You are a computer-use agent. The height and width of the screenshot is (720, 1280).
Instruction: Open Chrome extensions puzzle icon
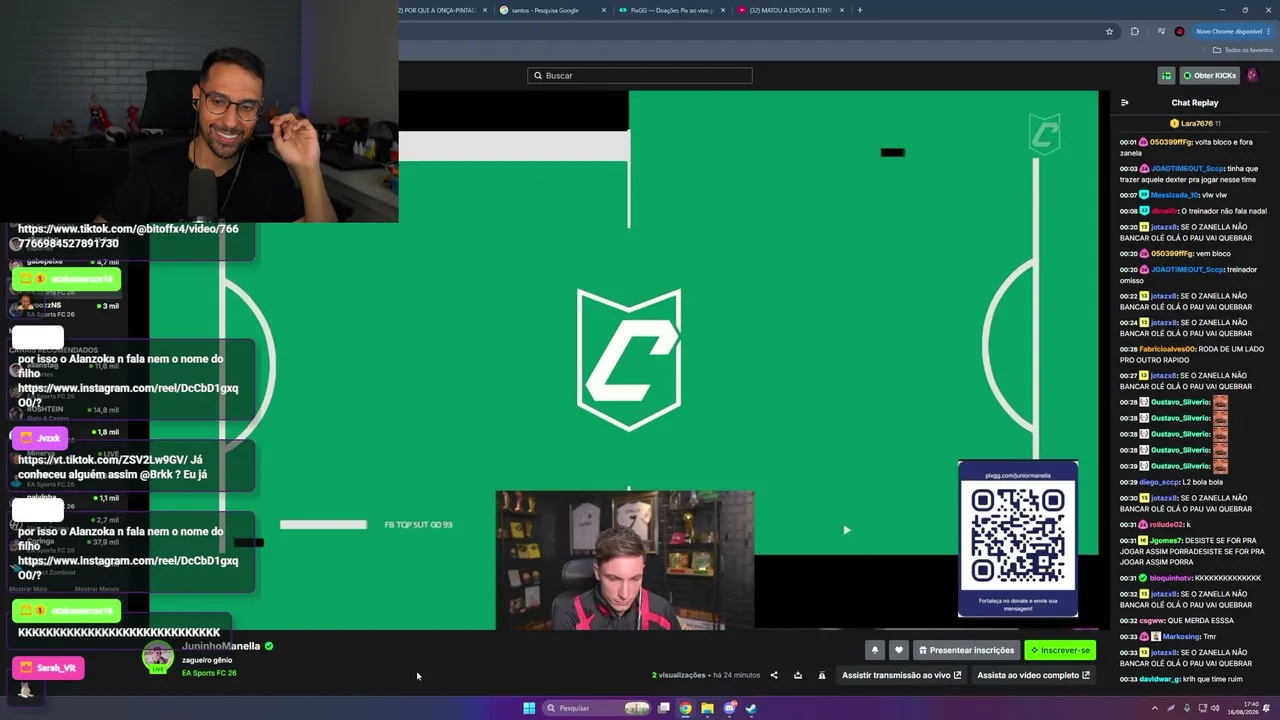[x=1135, y=31]
